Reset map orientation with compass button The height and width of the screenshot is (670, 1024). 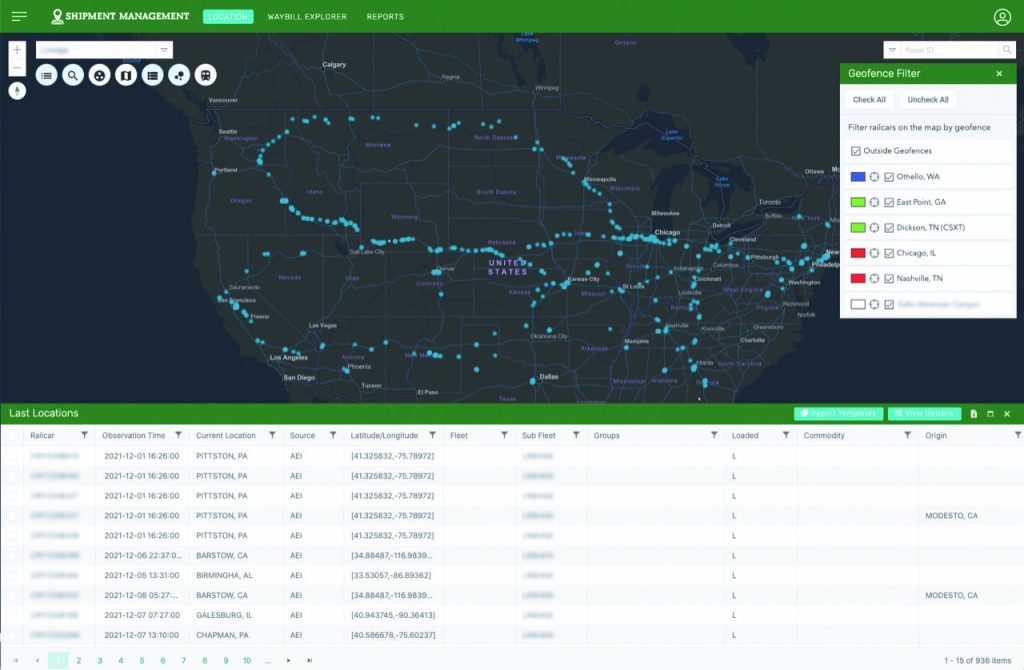point(17,91)
